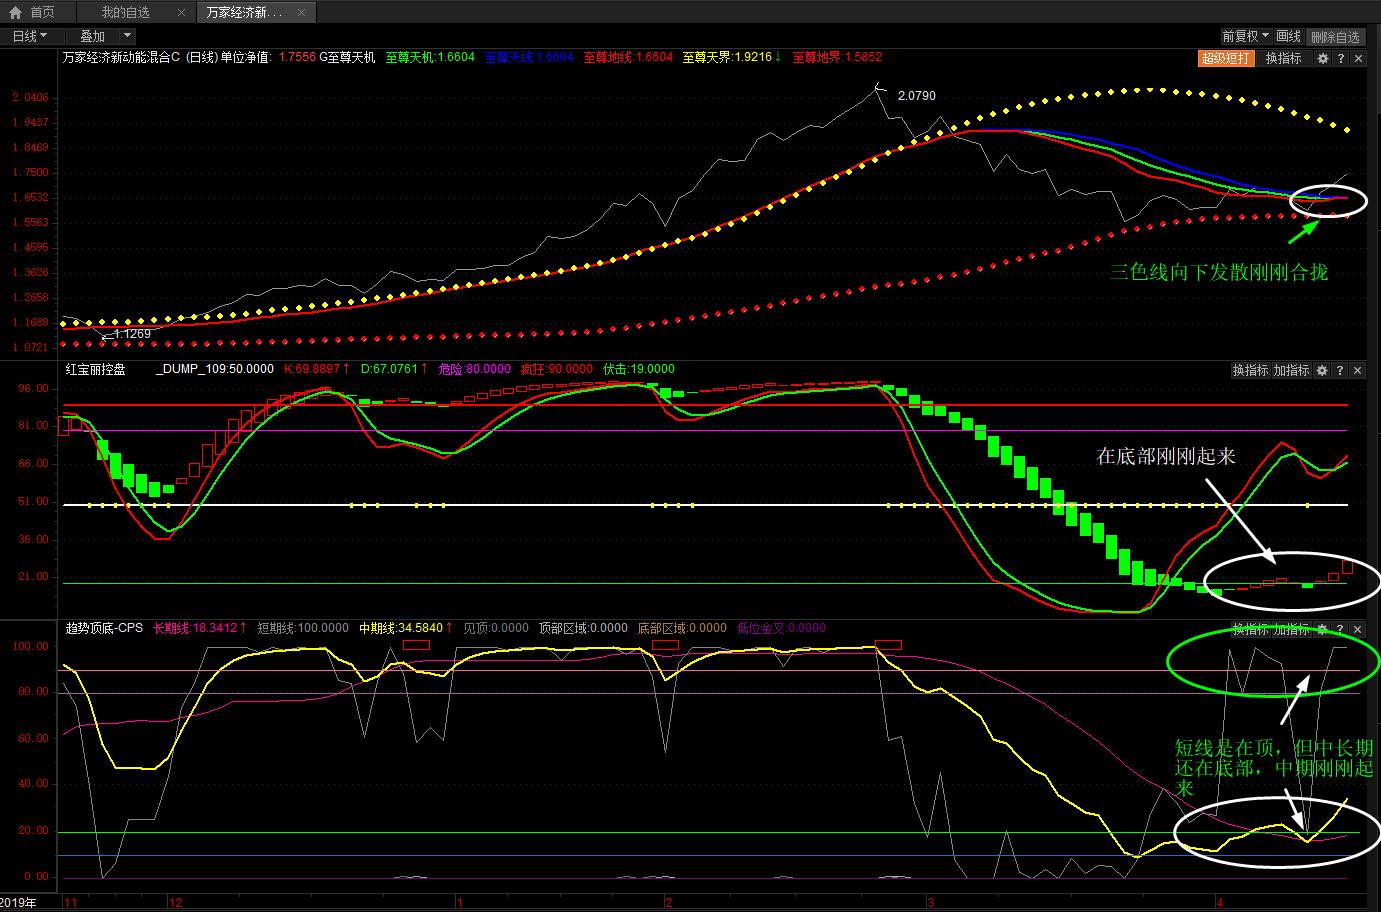Click month 4 on the time axis

coord(1220,902)
